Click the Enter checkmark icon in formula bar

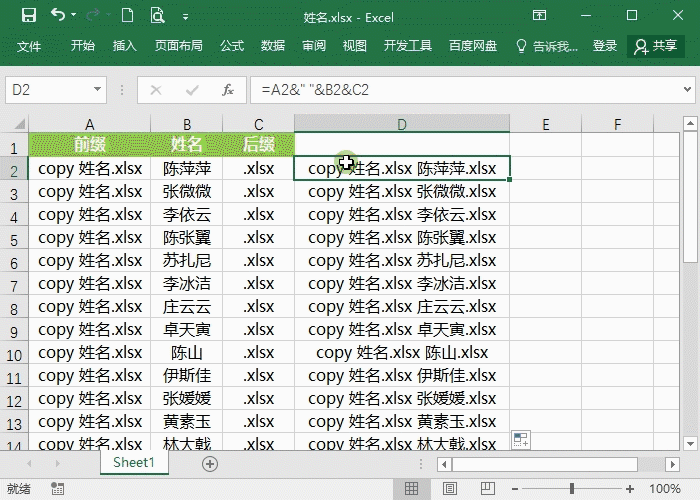[192, 91]
